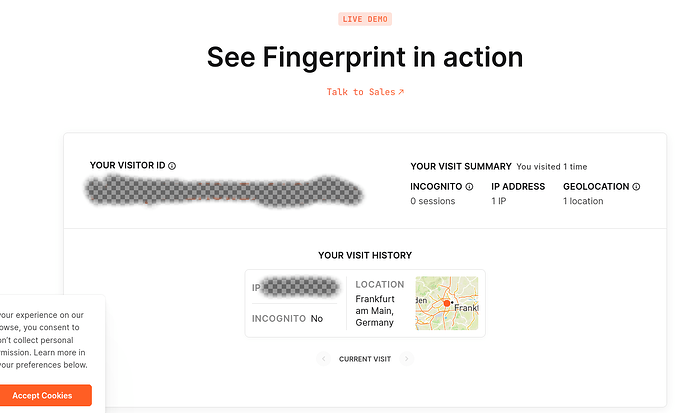Image resolution: width=690 pixels, height=413 pixels.
Task: Click the Geolocation summary heading
Action: [x=596, y=187]
